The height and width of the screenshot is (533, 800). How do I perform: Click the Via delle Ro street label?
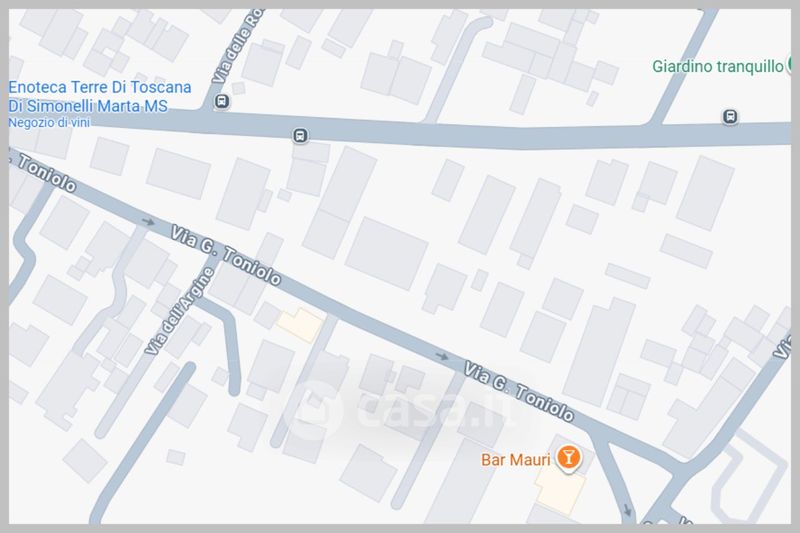click(238, 47)
